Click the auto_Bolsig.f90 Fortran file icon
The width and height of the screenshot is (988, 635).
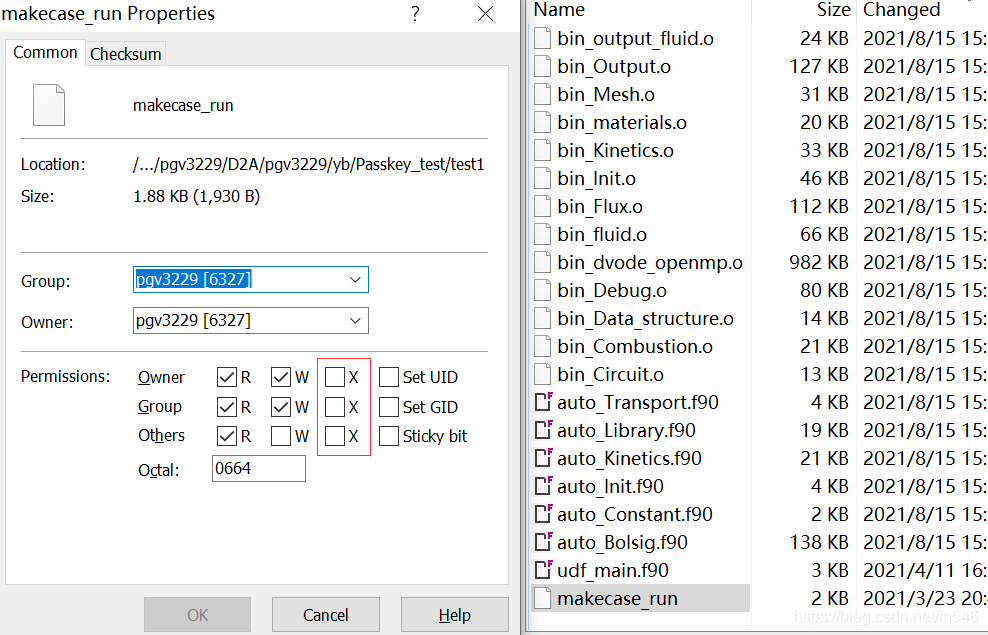543,542
